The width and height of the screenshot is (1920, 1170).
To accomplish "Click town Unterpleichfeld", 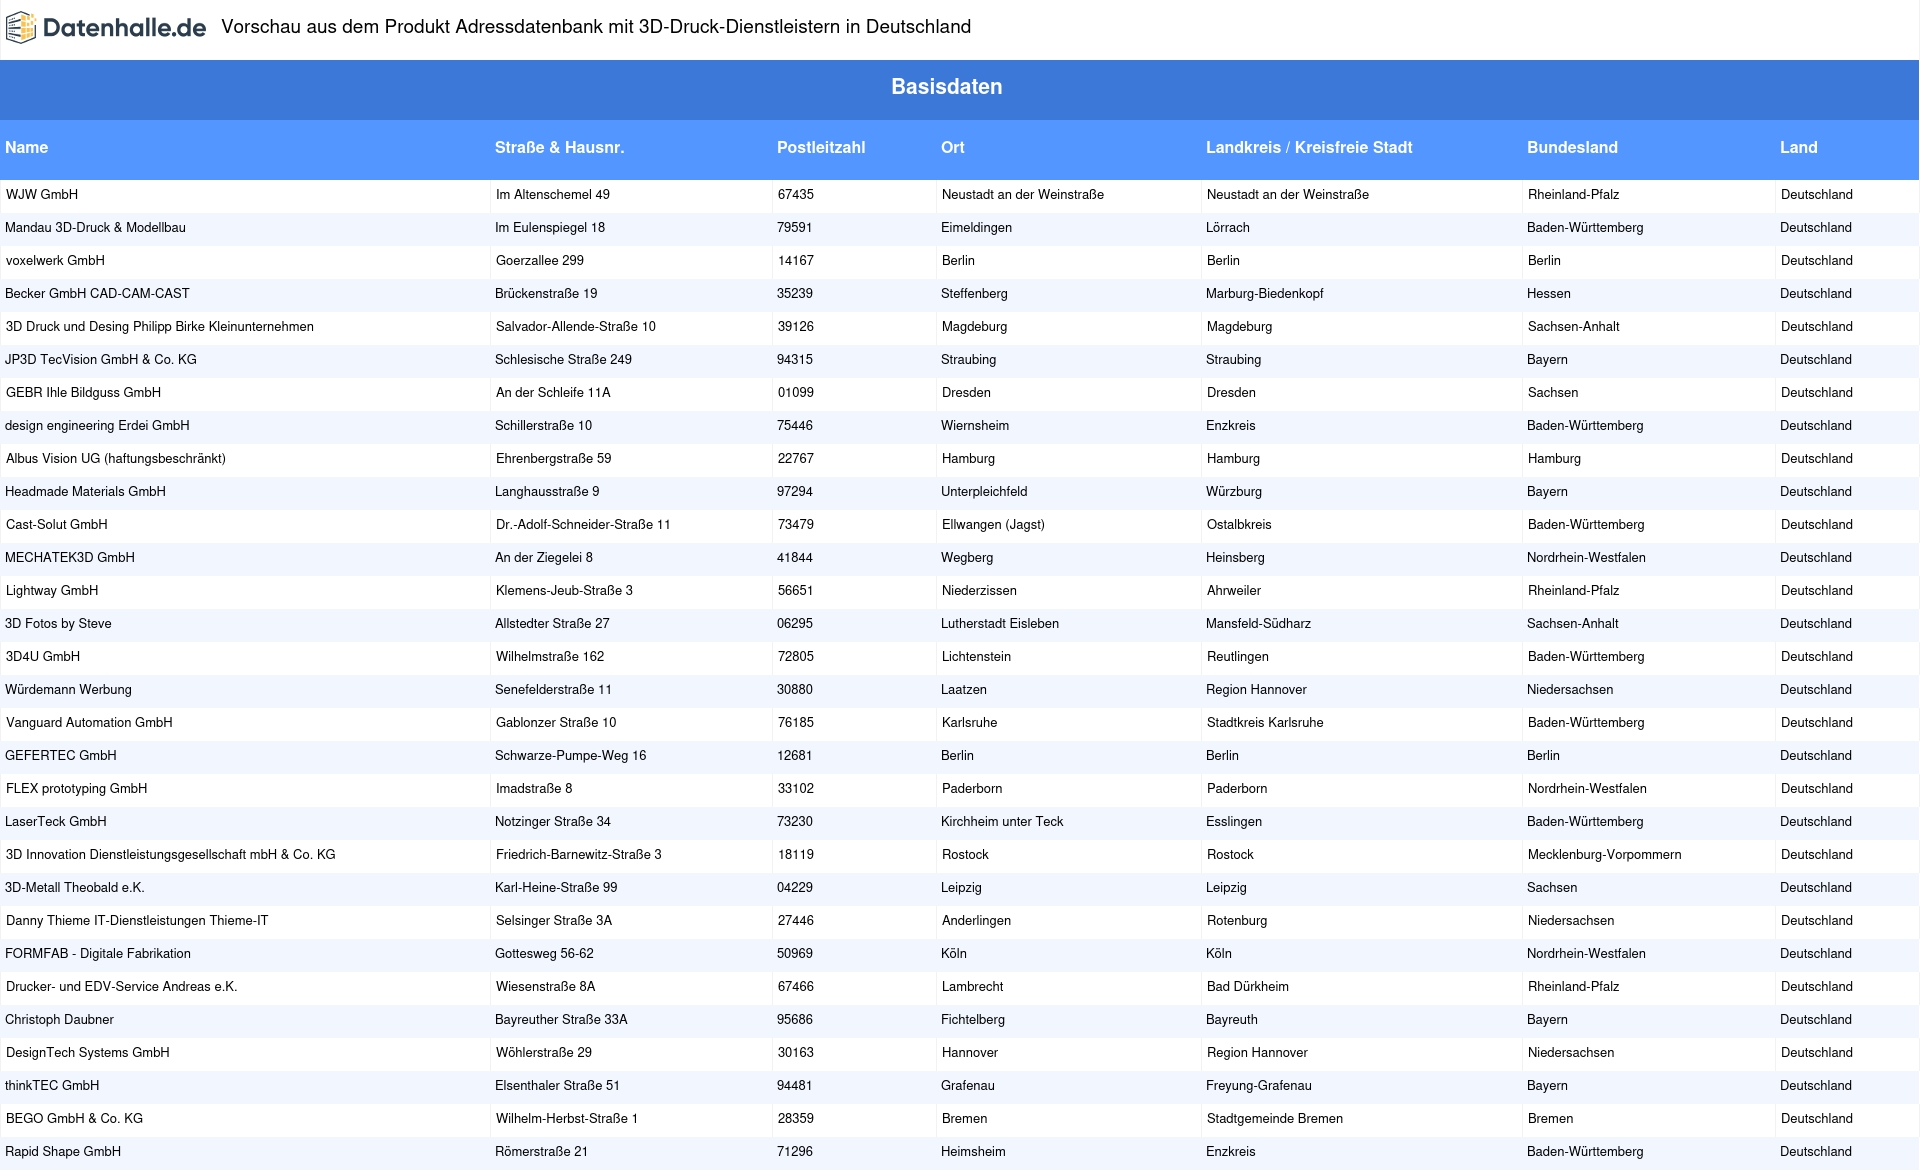I will [x=984, y=491].
